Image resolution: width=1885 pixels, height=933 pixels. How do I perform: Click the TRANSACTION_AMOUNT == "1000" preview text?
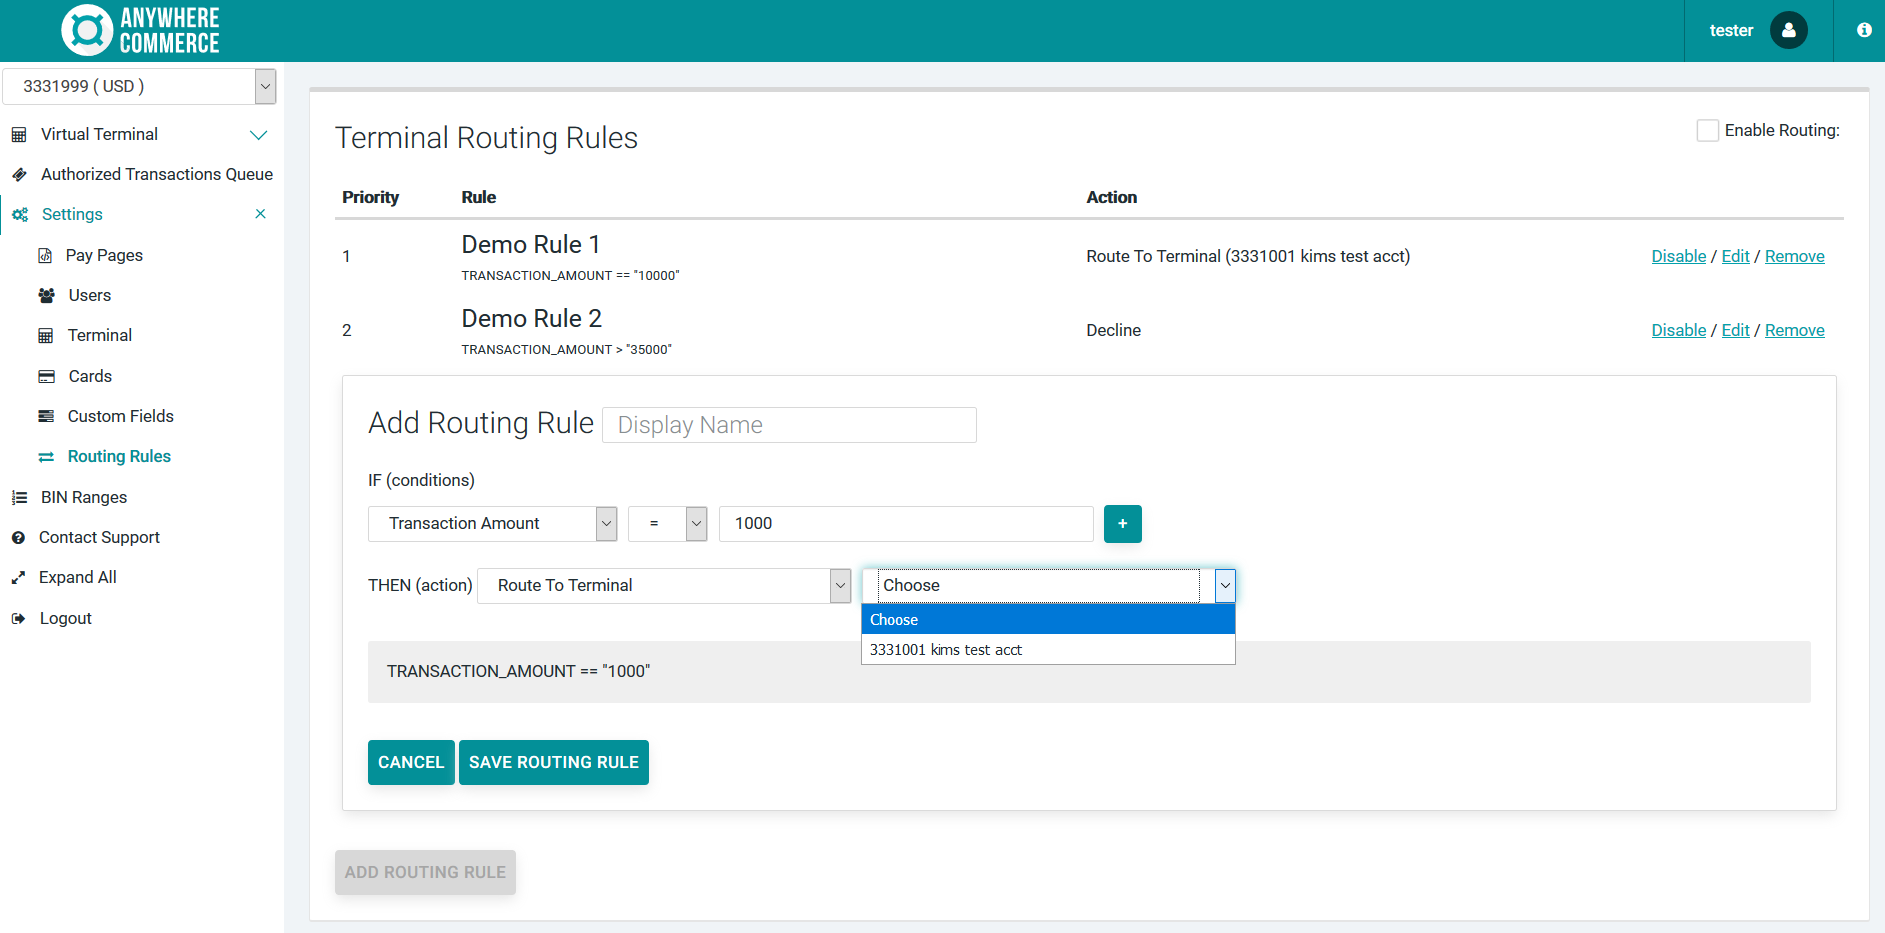point(518,672)
